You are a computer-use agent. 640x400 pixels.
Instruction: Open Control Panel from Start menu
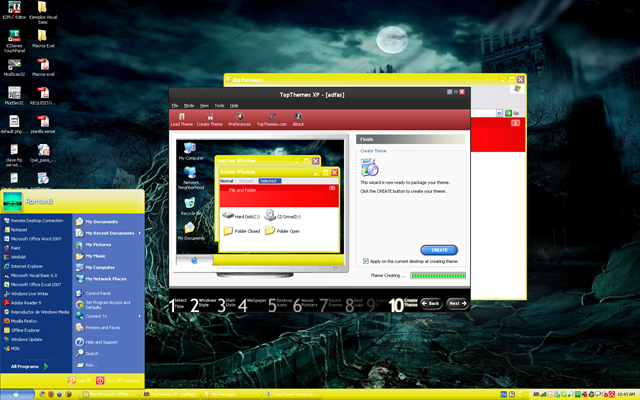93,293
